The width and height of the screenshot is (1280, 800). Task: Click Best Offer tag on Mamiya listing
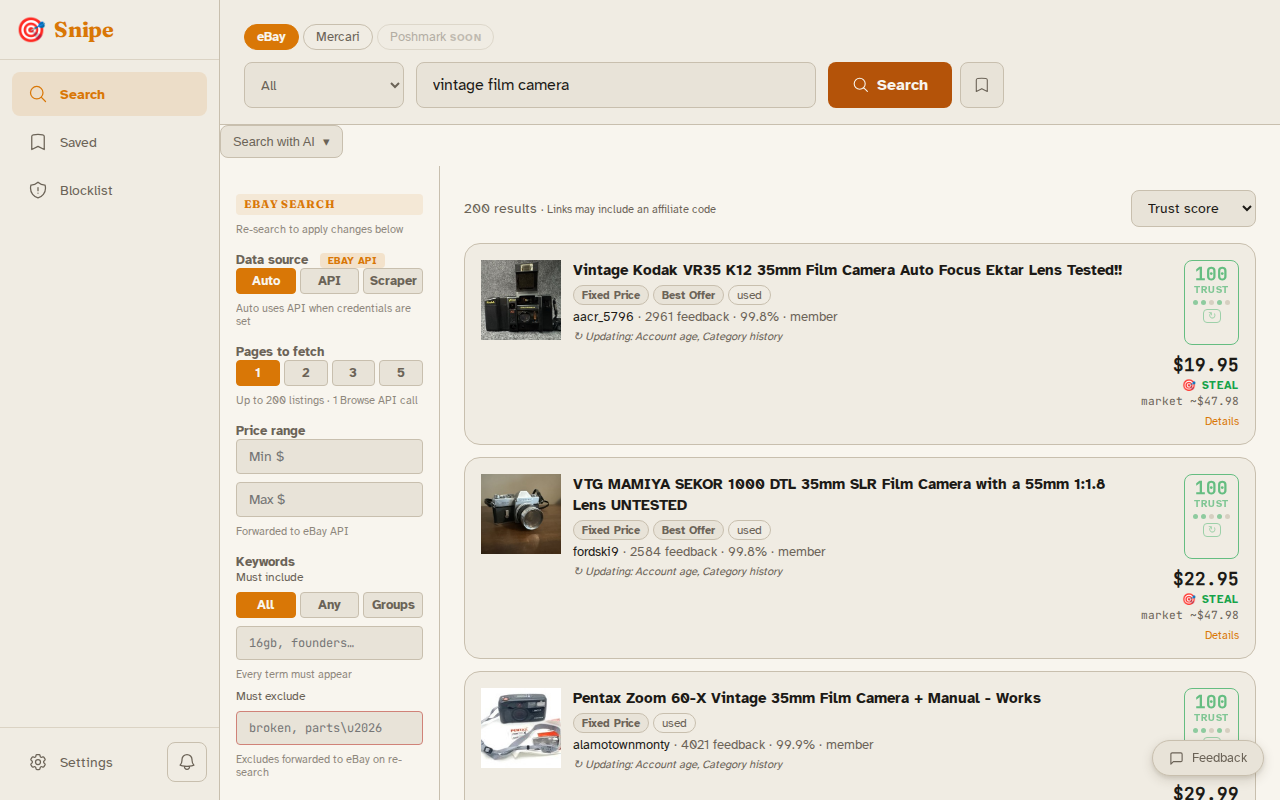pyautogui.click(x=689, y=530)
